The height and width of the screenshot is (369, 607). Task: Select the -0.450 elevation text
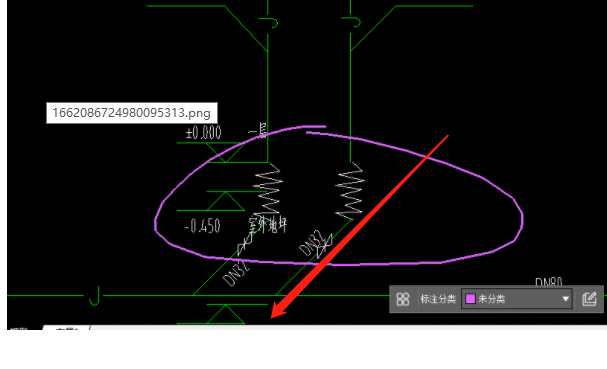pyautogui.click(x=202, y=226)
